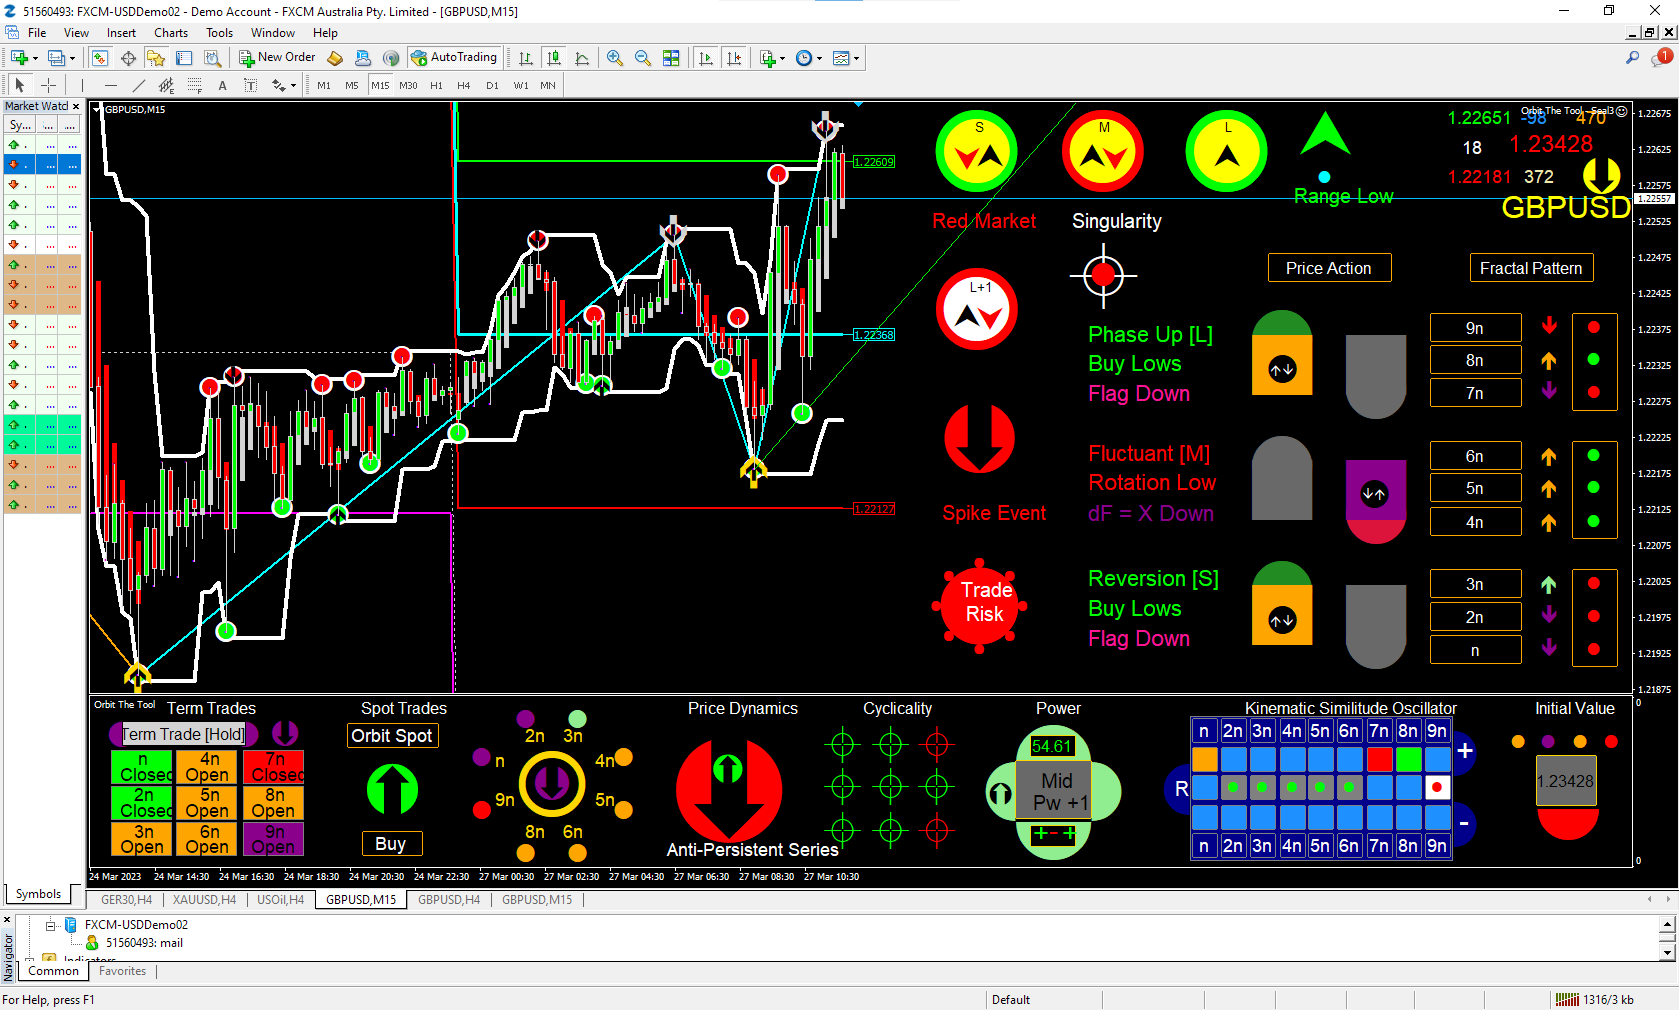Open the Terminal panel icon
1679x1010 pixels.
pos(184,58)
